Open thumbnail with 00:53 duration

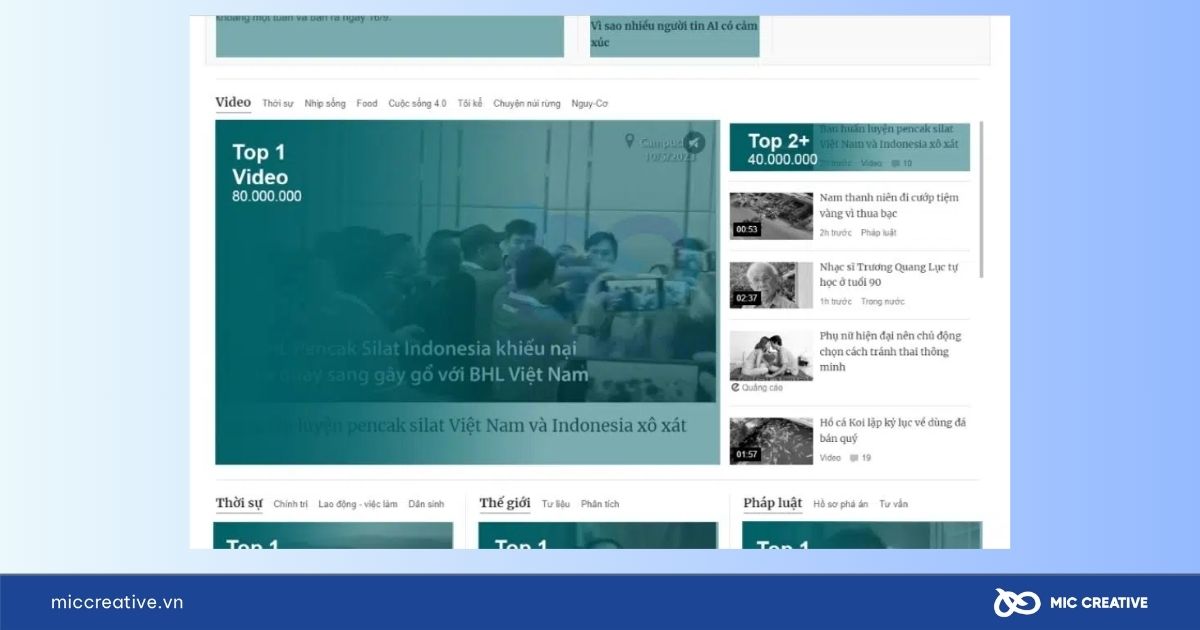point(771,216)
